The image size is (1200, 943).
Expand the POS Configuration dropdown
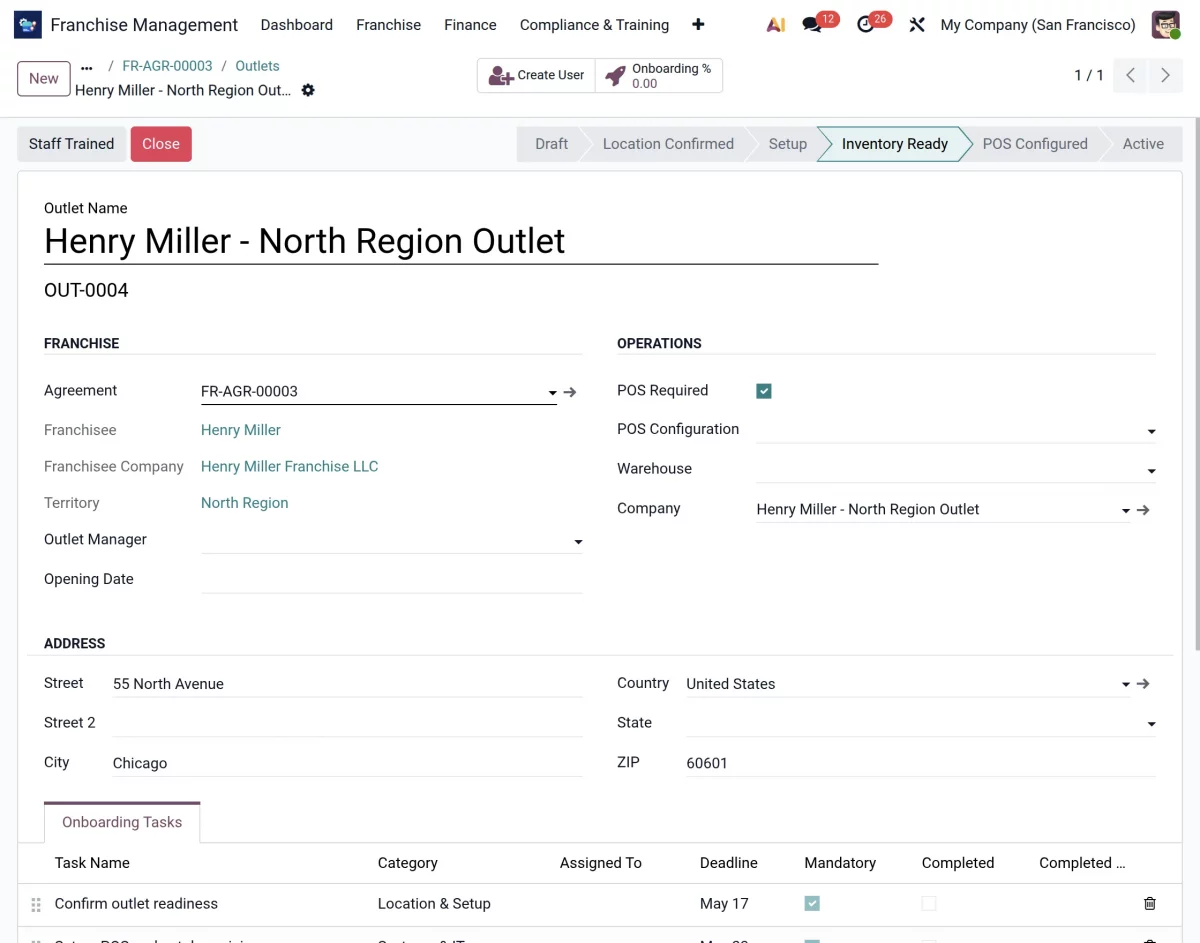(1151, 432)
